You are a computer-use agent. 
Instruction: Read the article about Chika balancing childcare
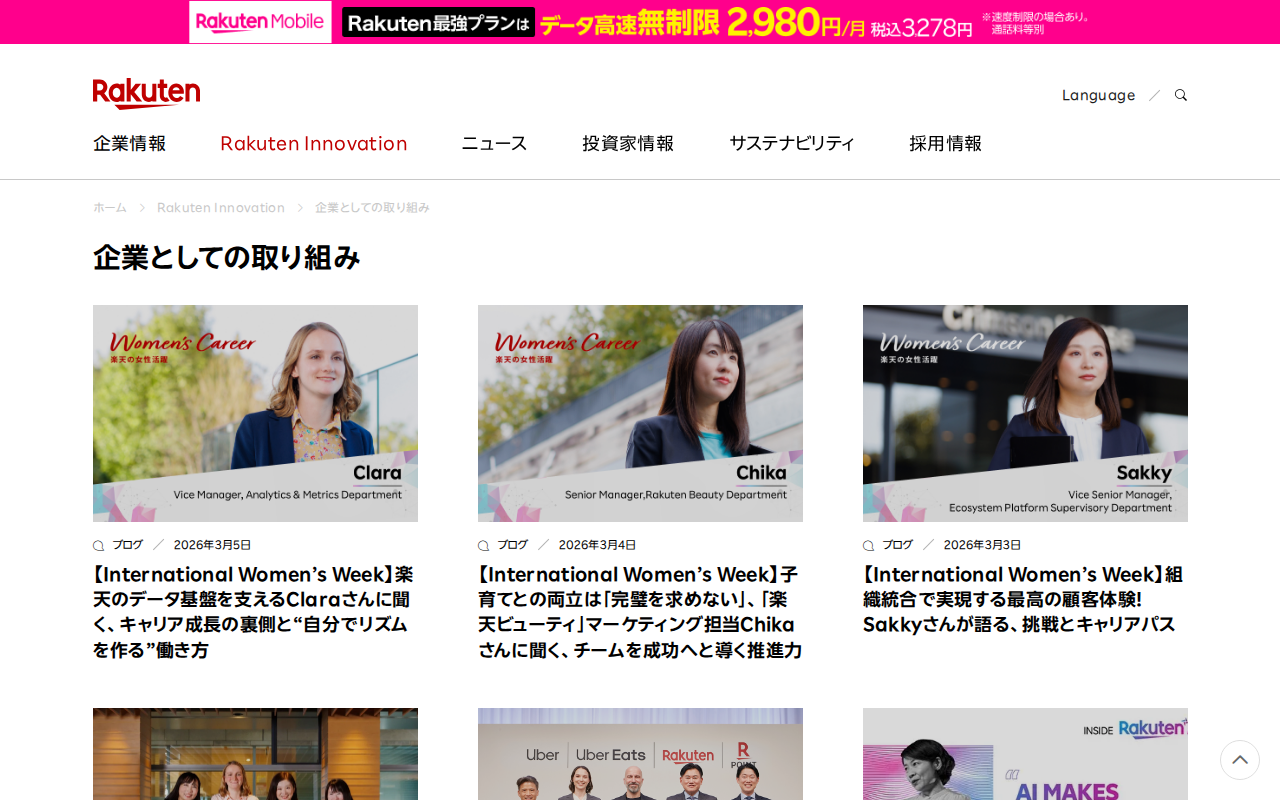(640, 612)
